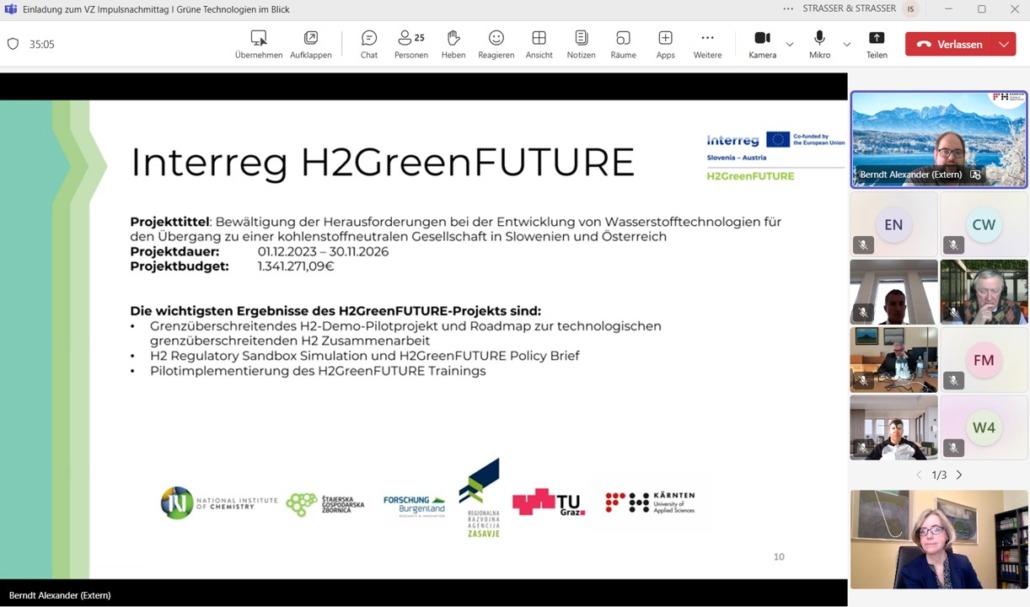Open the Reagieren reactions picker
The image size is (1030, 607).
[496, 44]
